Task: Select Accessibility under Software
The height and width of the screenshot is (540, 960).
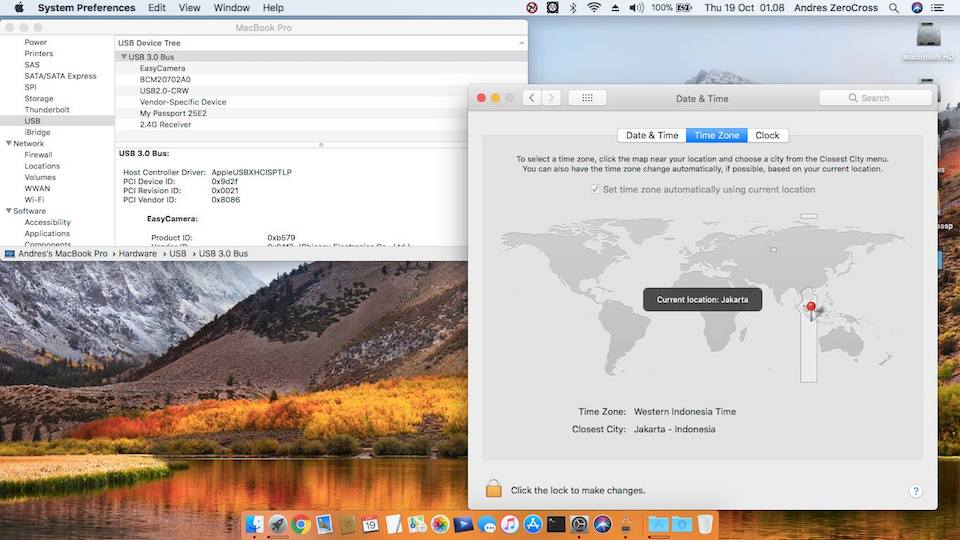Action: [x=47, y=222]
